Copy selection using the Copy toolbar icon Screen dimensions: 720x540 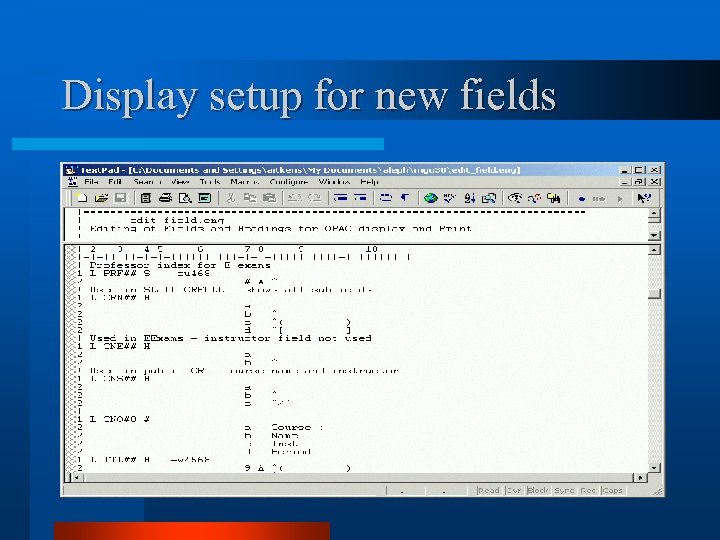(250, 198)
